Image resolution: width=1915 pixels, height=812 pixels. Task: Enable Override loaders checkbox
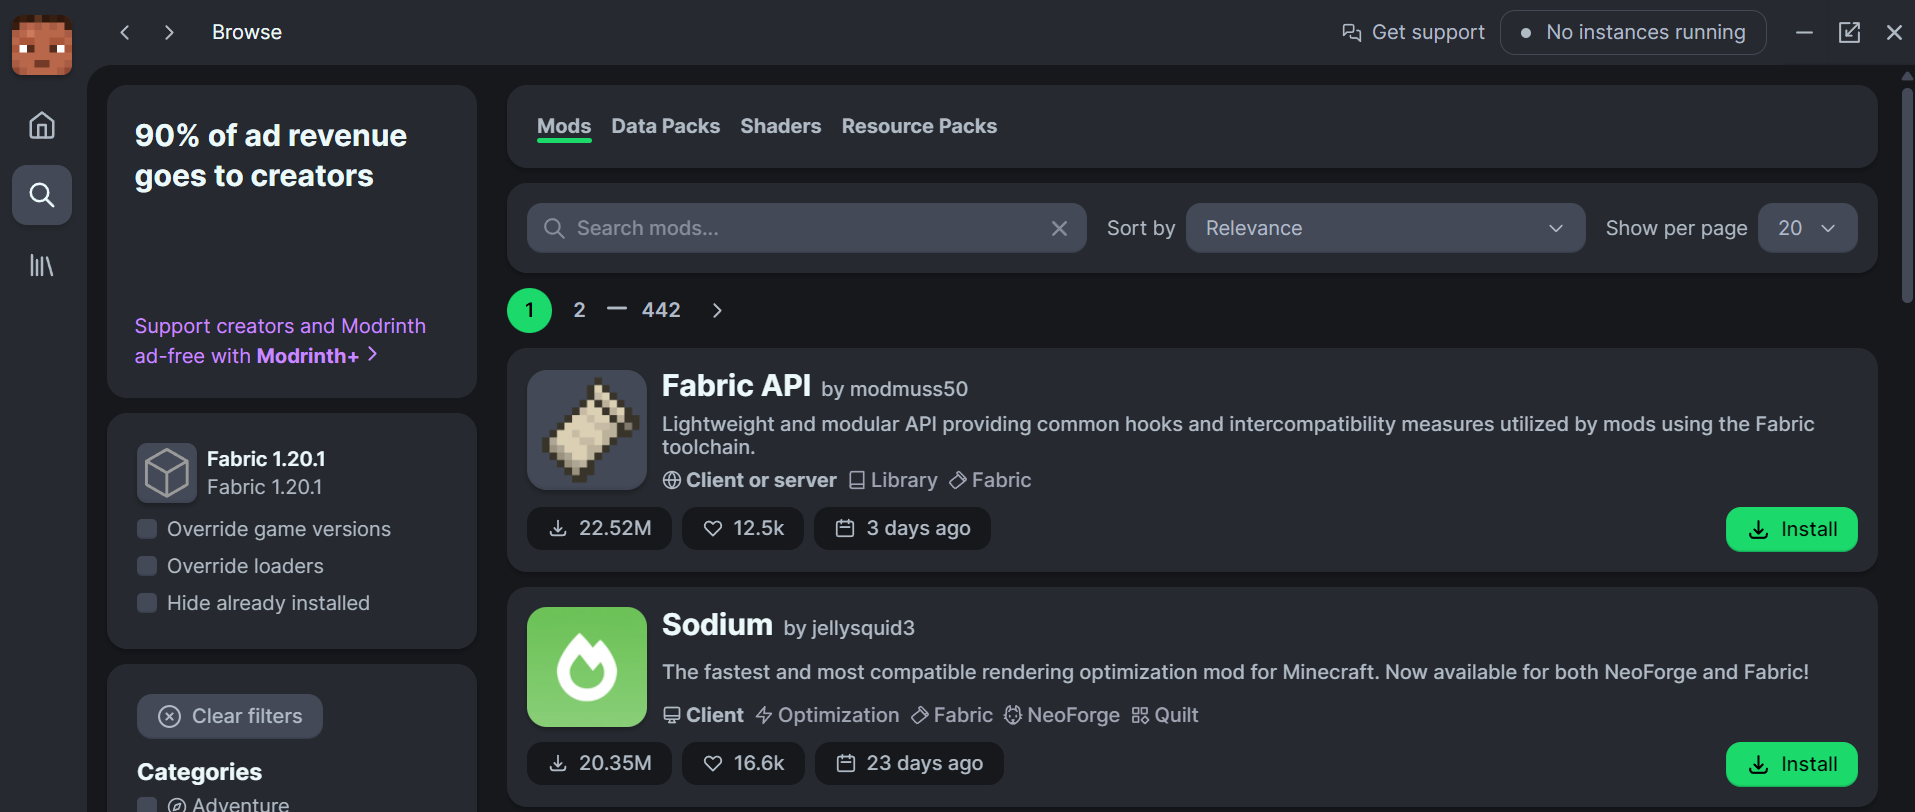(x=147, y=566)
